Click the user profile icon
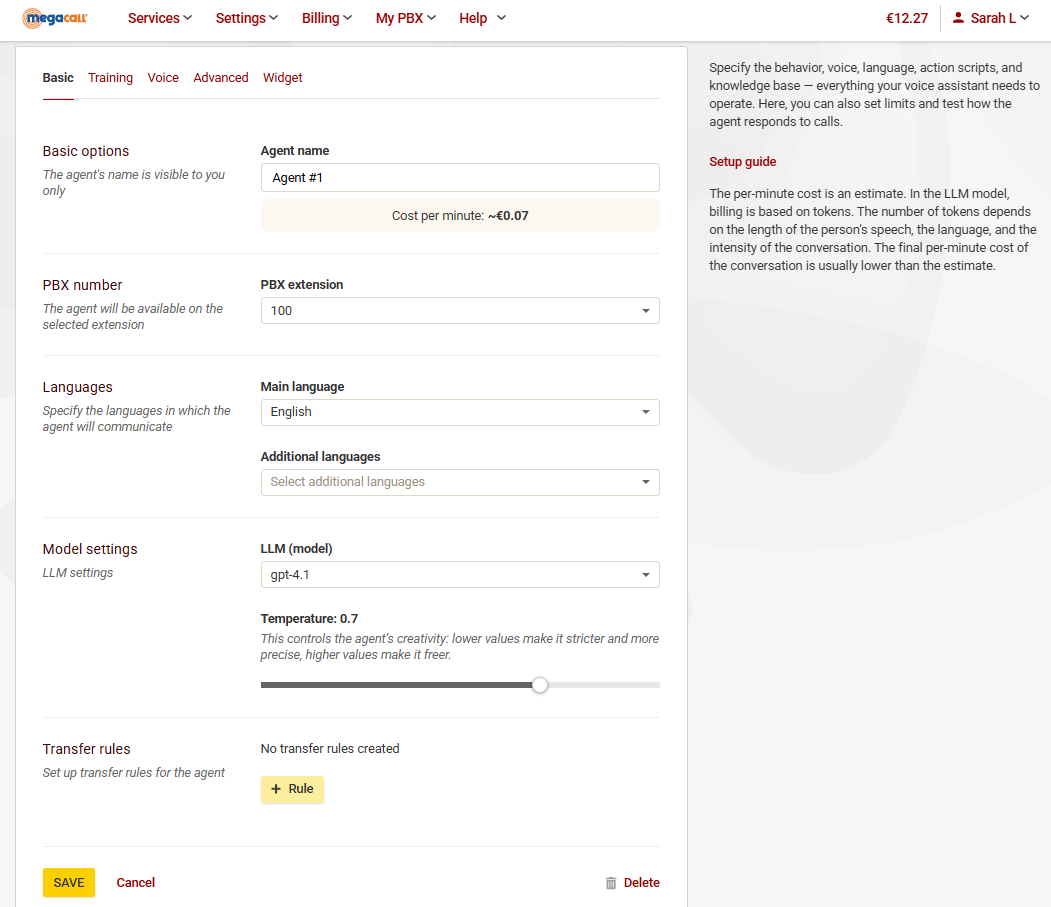This screenshot has height=907, width=1051. point(958,18)
